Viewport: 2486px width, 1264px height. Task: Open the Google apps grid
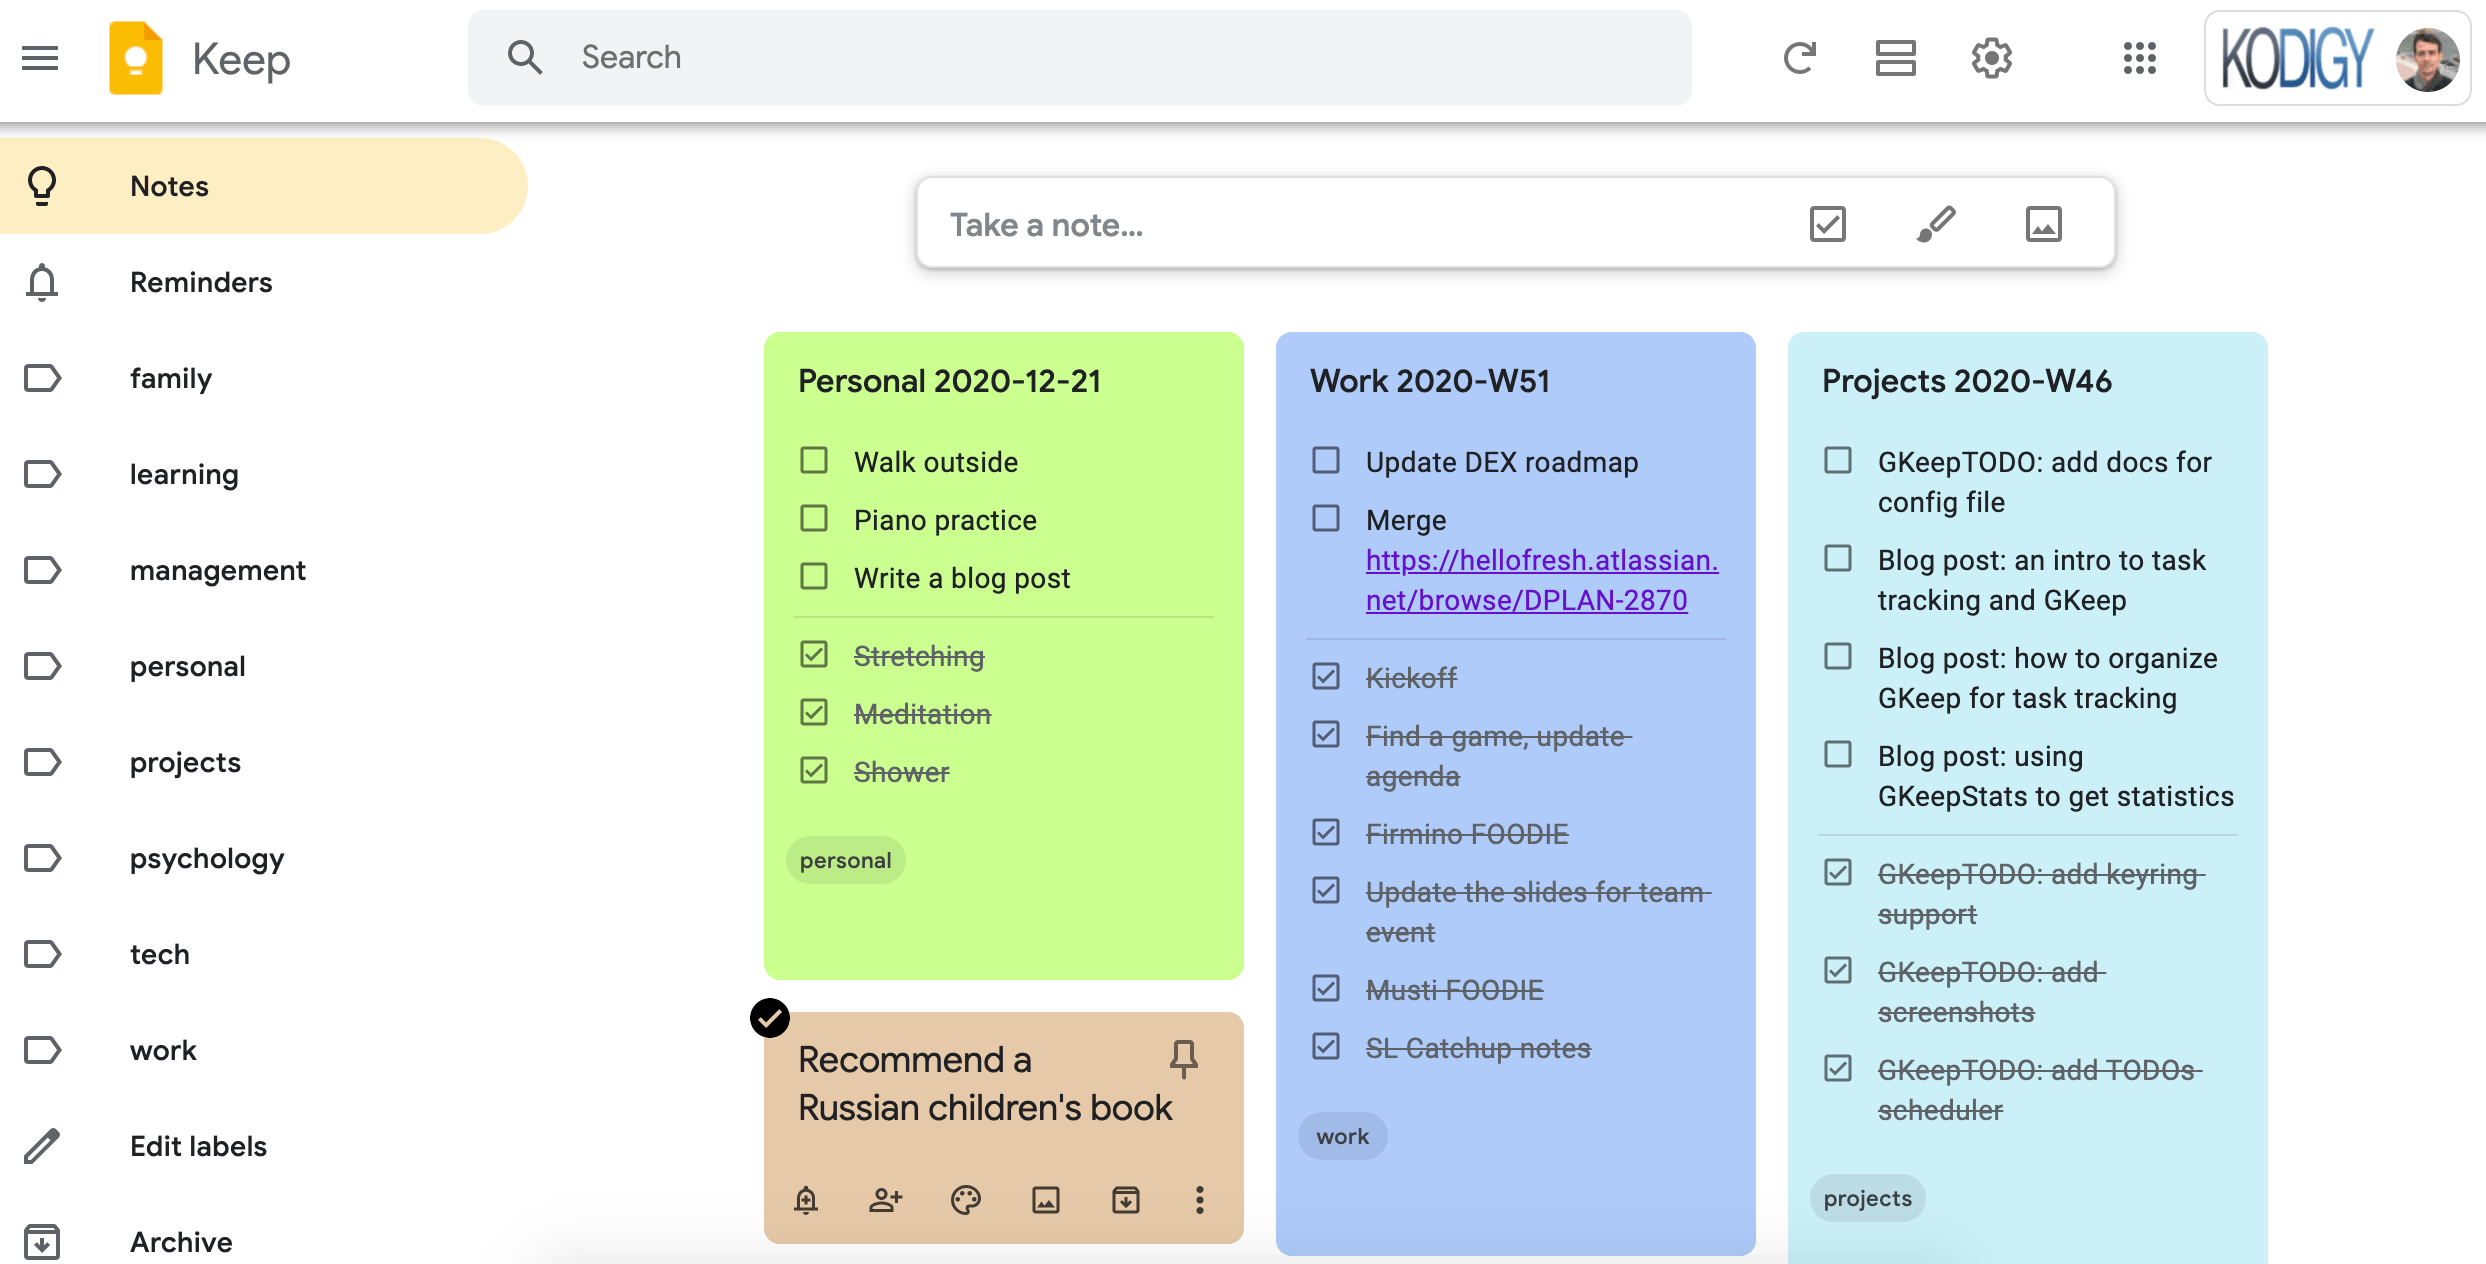tap(2139, 58)
